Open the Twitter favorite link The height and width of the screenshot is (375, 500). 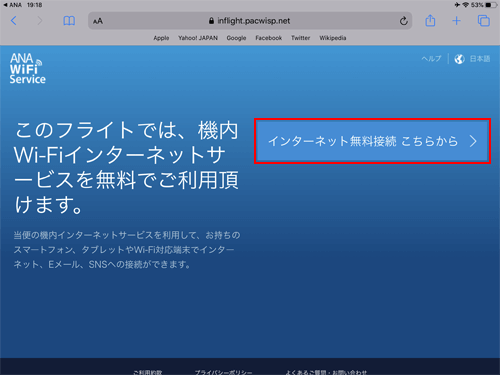coord(300,38)
